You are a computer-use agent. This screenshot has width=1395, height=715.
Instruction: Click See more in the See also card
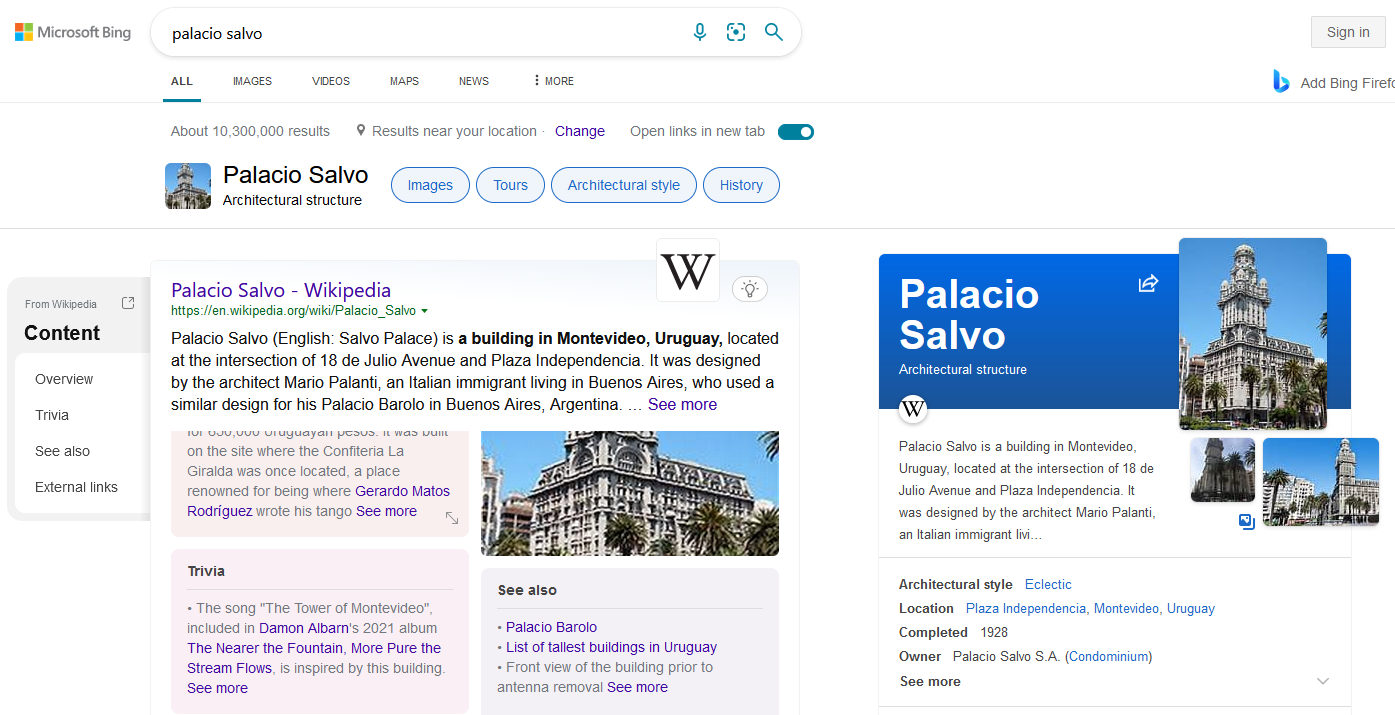[x=637, y=687]
